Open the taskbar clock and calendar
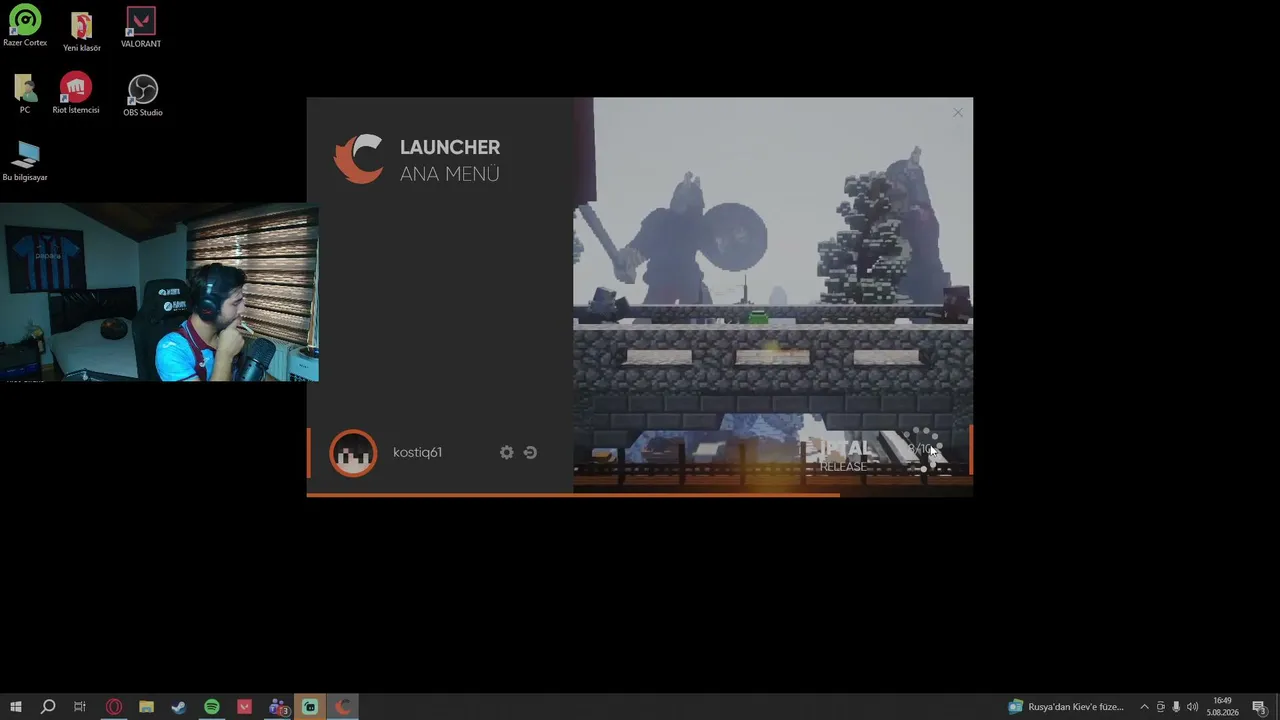Screen dimensions: 1280x720 1222,707
